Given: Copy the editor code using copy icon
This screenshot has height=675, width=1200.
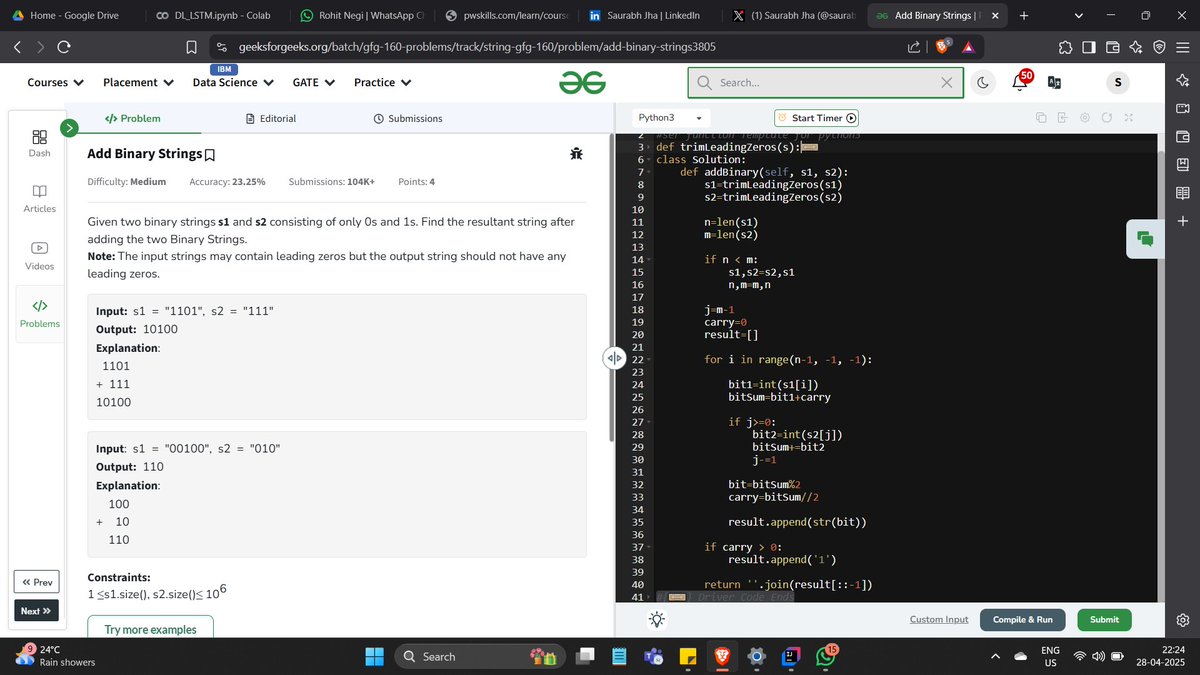Looking at the screenshot, I should [x=1041, y=118].
